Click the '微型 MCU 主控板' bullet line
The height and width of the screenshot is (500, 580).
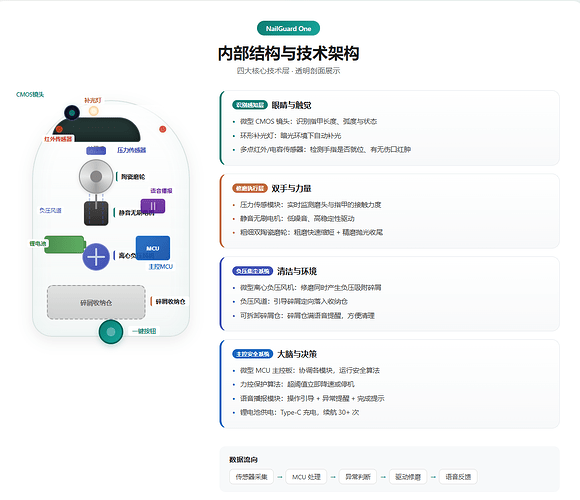[x=310, y=370]
